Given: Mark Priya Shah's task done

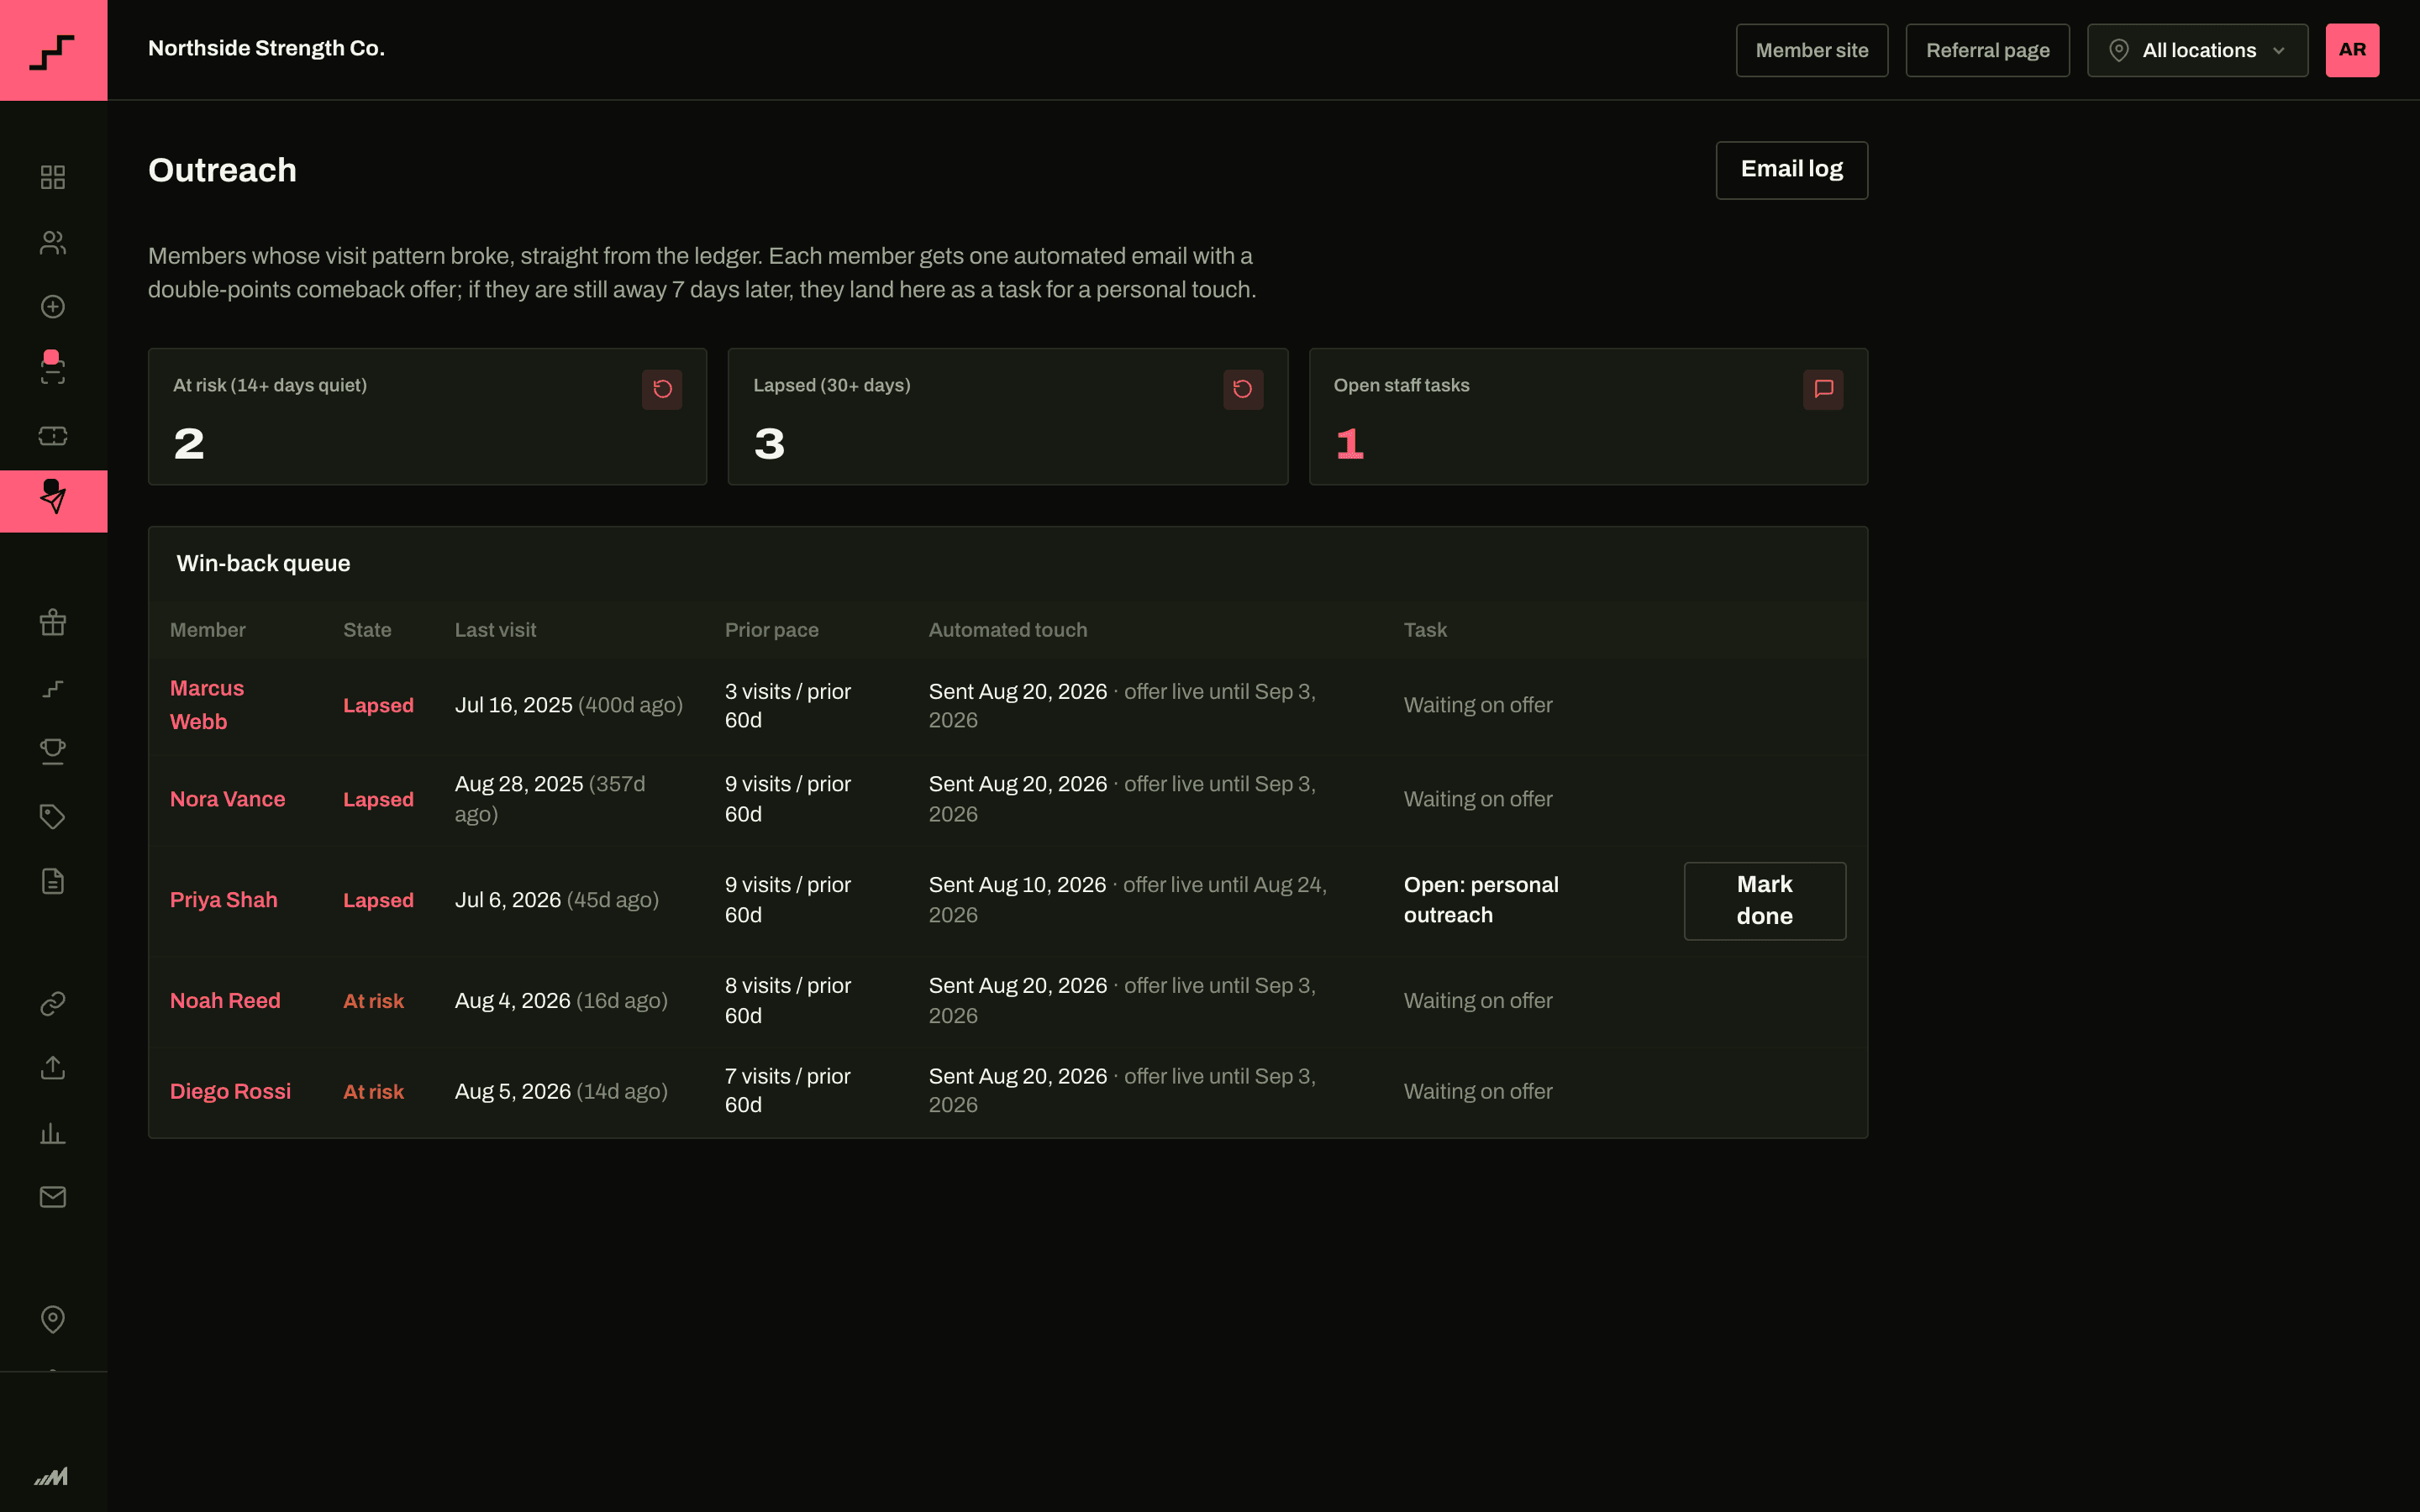Looking at the screenshot, I should click(1764, 901).
